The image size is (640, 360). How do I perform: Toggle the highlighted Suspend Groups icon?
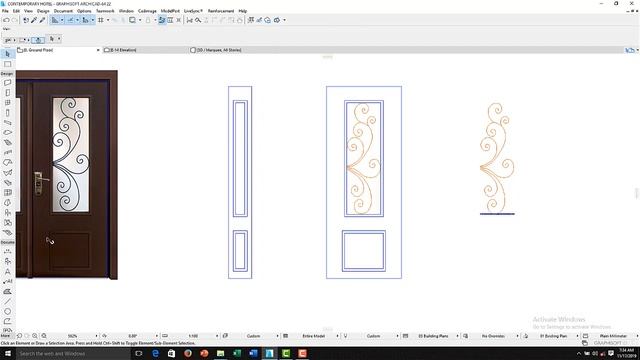(x=162, y=20)
